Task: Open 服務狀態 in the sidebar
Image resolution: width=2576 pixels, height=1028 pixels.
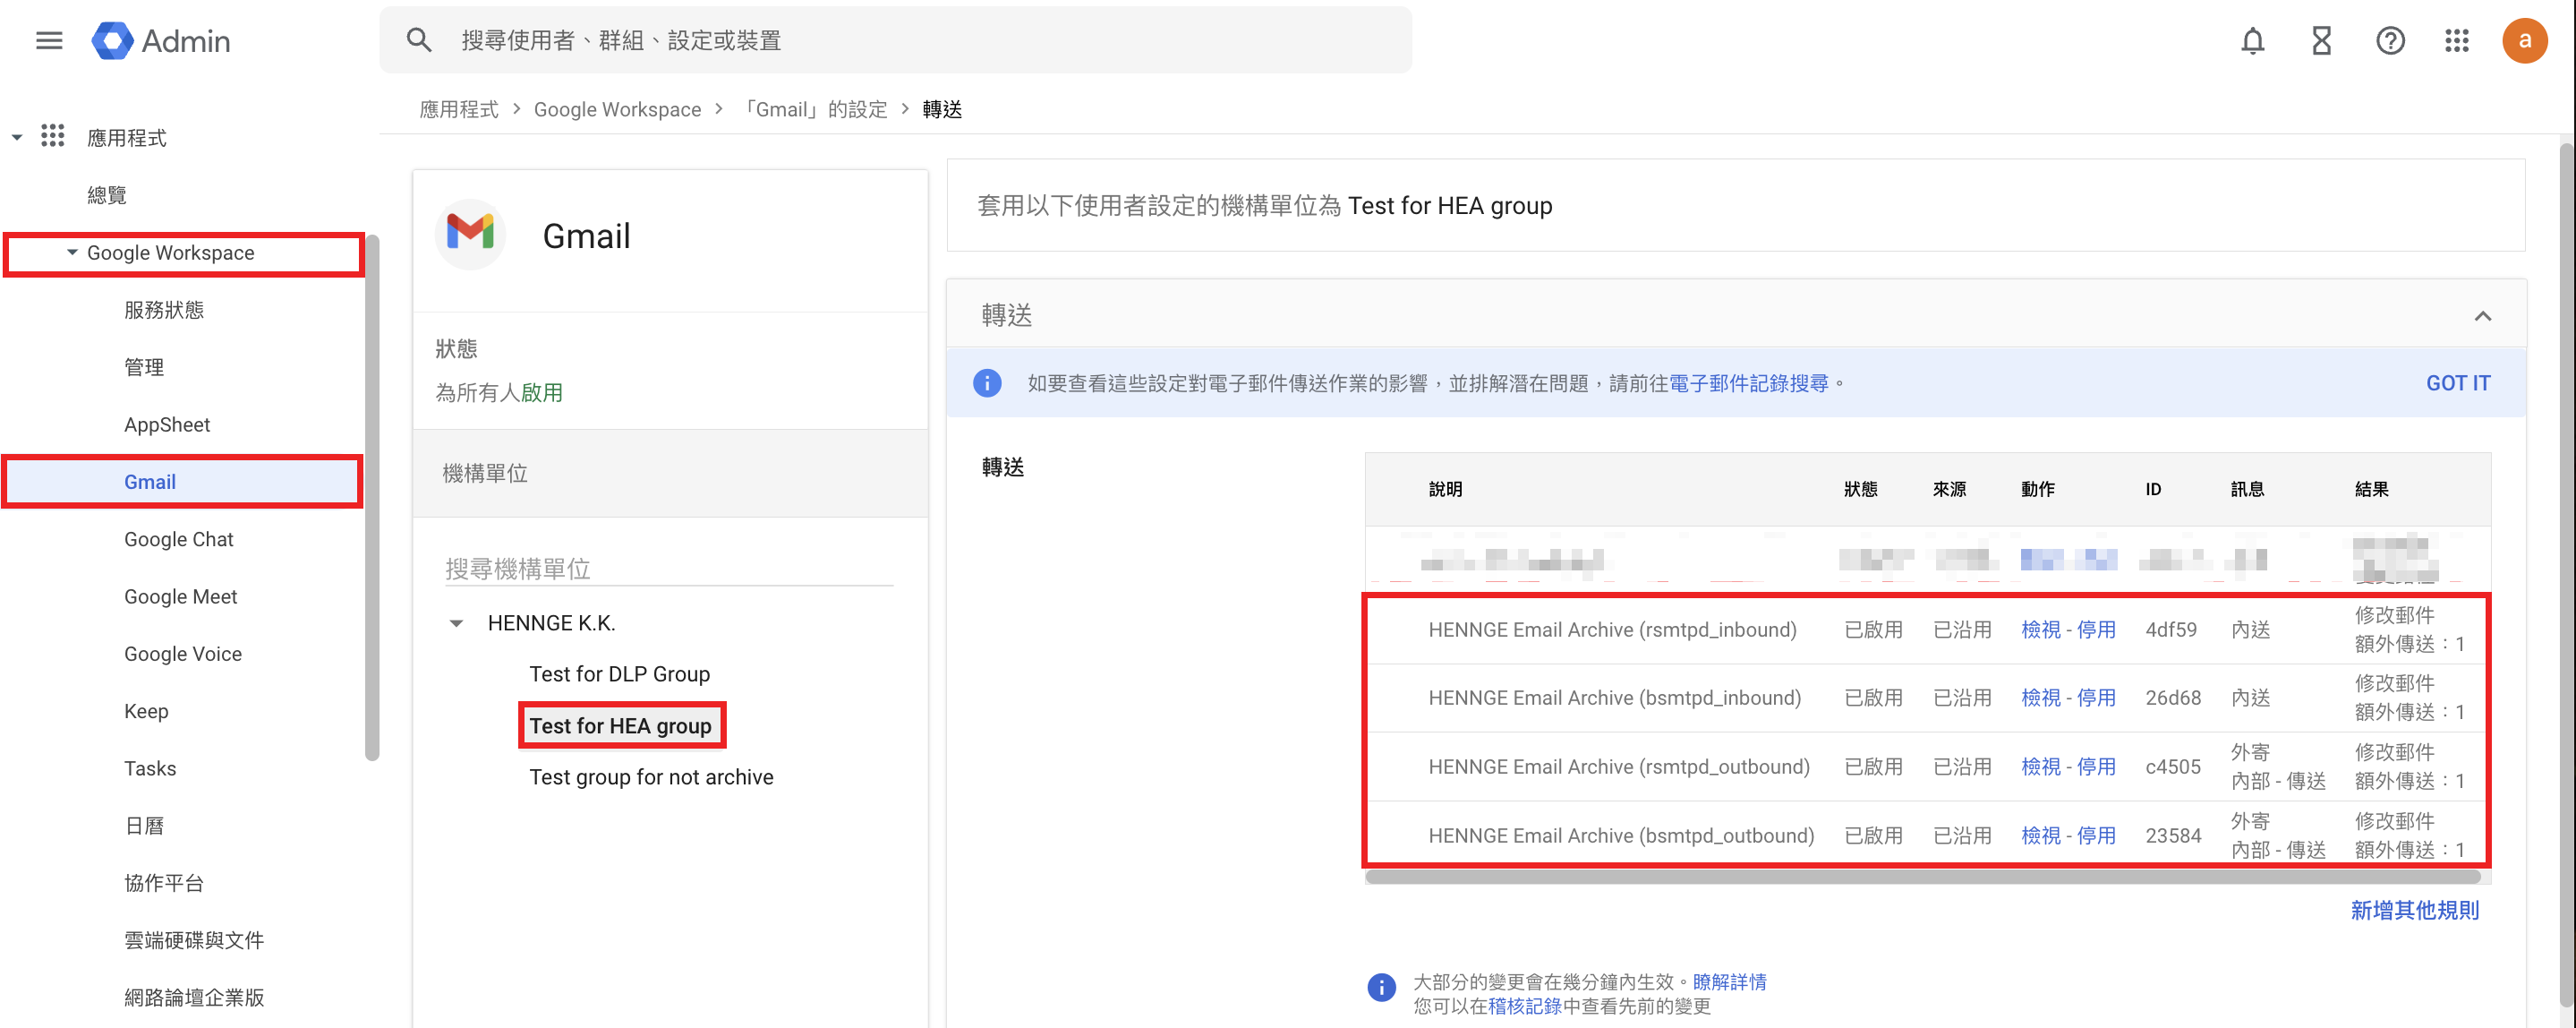Action: 164,310
